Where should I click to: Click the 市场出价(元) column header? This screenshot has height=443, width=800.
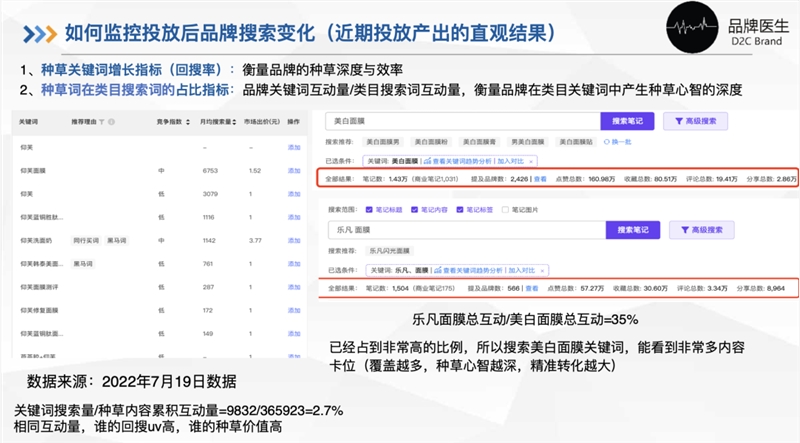pos(261,122)
